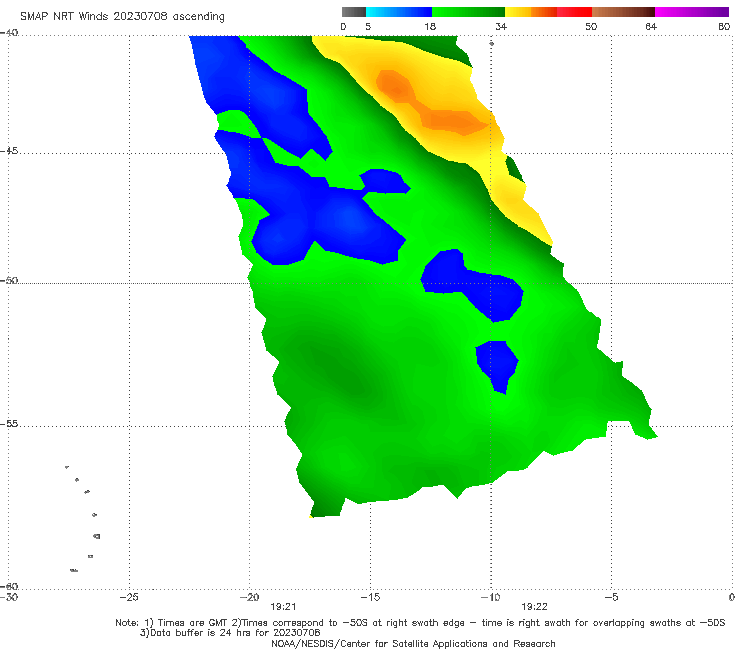Viewport: 740px width, 650px height.
Task: Click the longitude label '-20'
Action: (x=249, y=597)
